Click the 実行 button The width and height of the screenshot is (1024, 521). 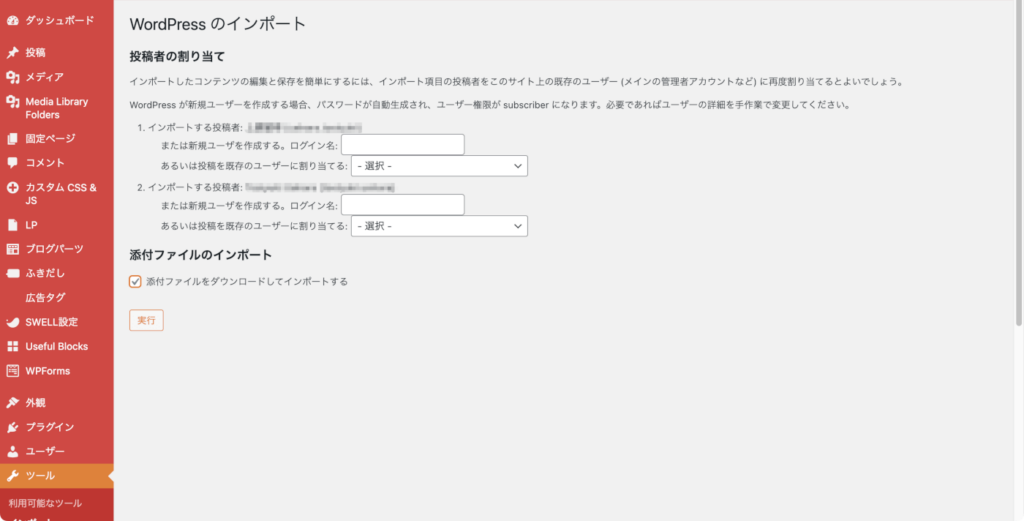(x=146, y=321)
